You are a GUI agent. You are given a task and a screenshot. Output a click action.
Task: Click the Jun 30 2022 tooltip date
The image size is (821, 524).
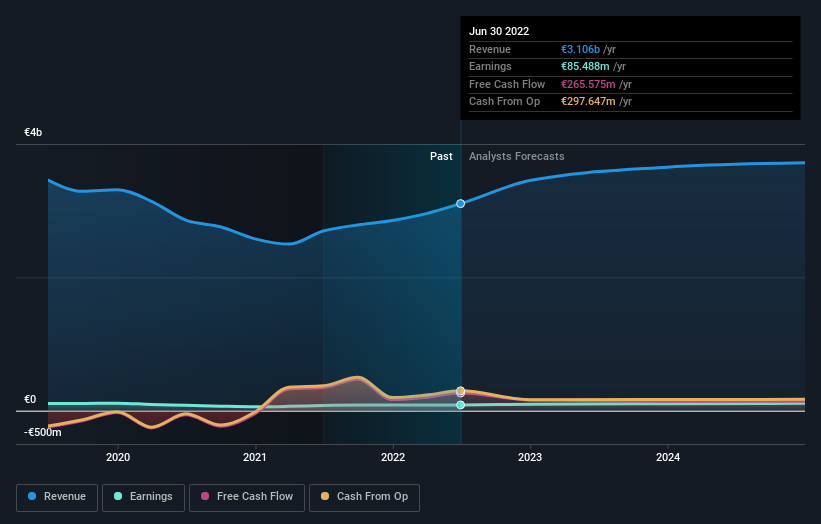tap(499, 31)
